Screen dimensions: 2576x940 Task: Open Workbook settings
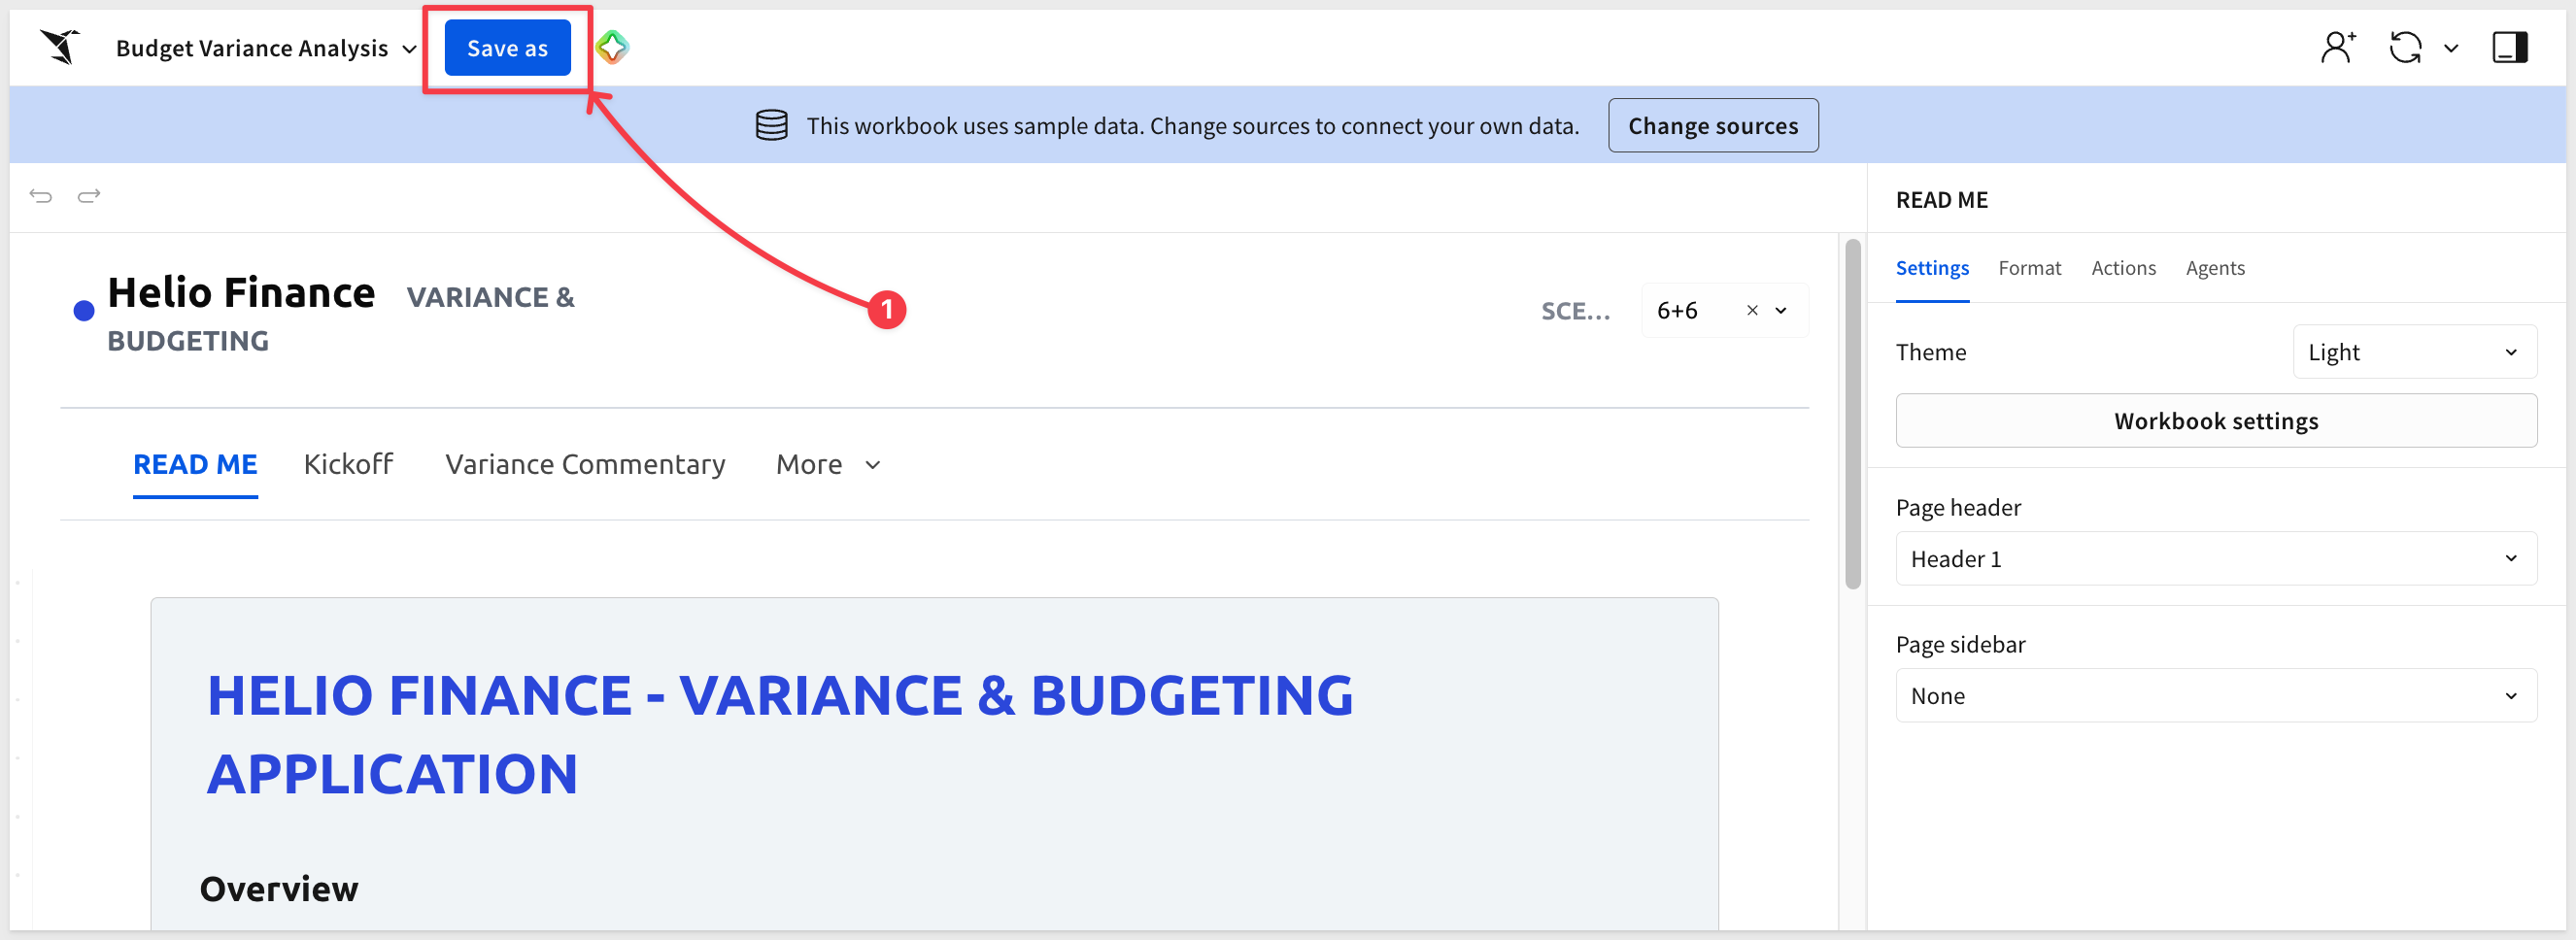[2215, 421]
